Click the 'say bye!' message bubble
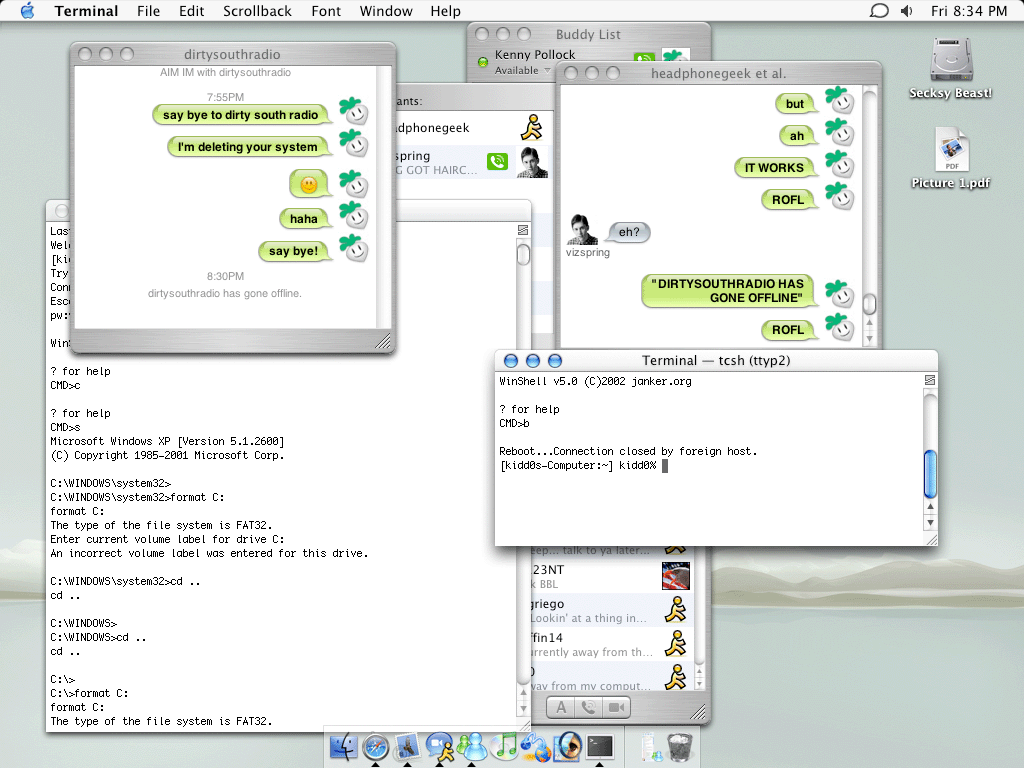This screenshot has height=768, width=1024. [x=293, y=251]
